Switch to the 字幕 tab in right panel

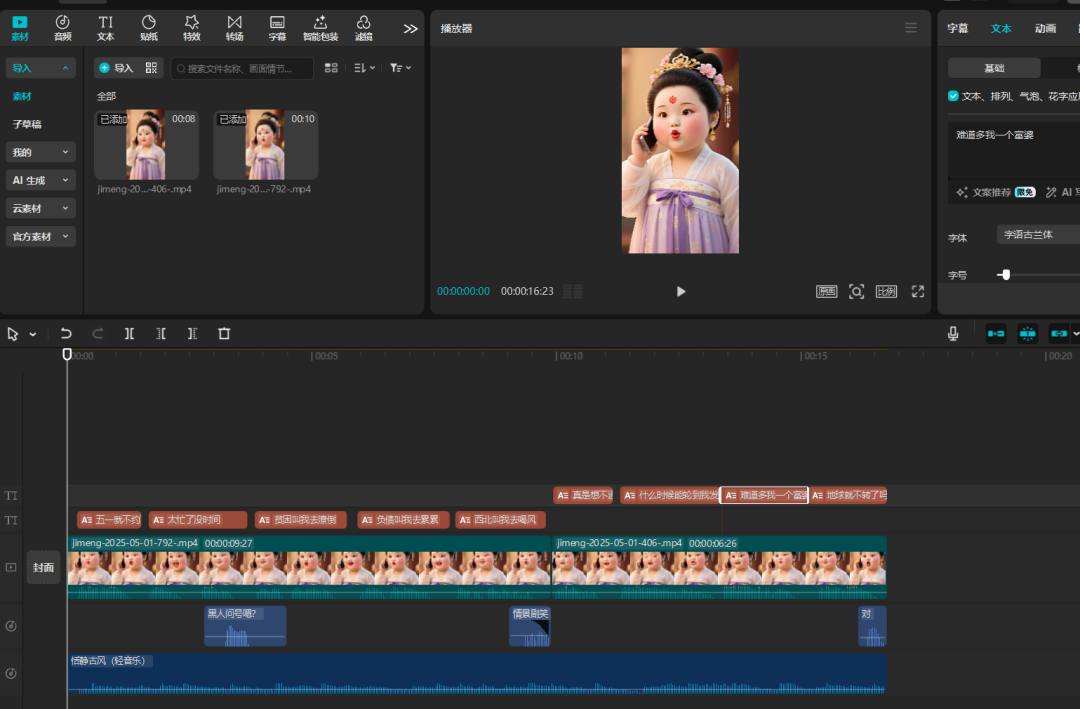[x=958, y=28]
